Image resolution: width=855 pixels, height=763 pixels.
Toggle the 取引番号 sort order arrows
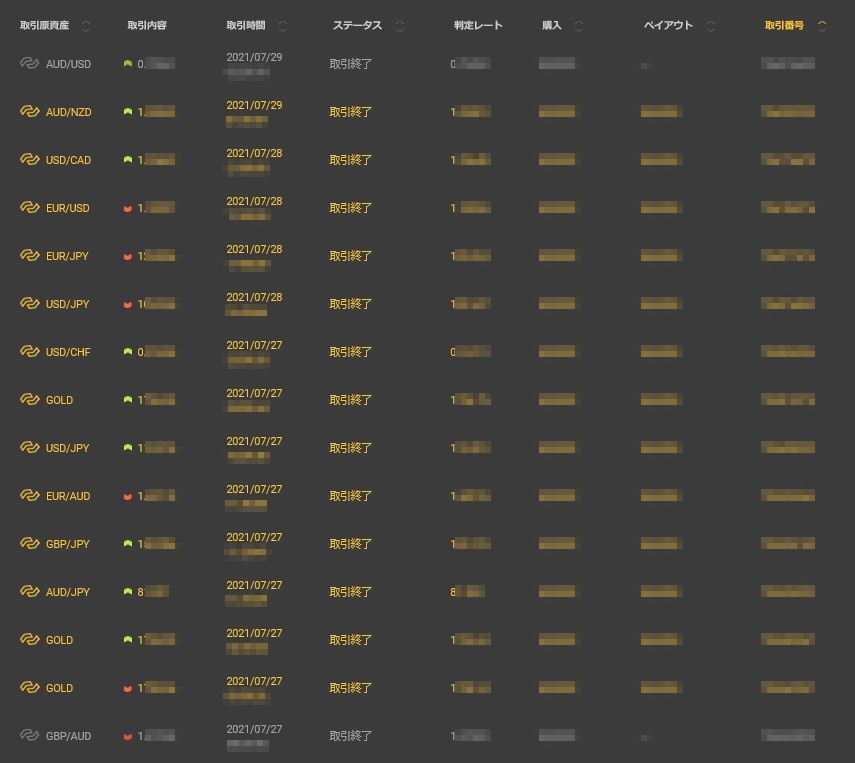click(x=822, y=26)
